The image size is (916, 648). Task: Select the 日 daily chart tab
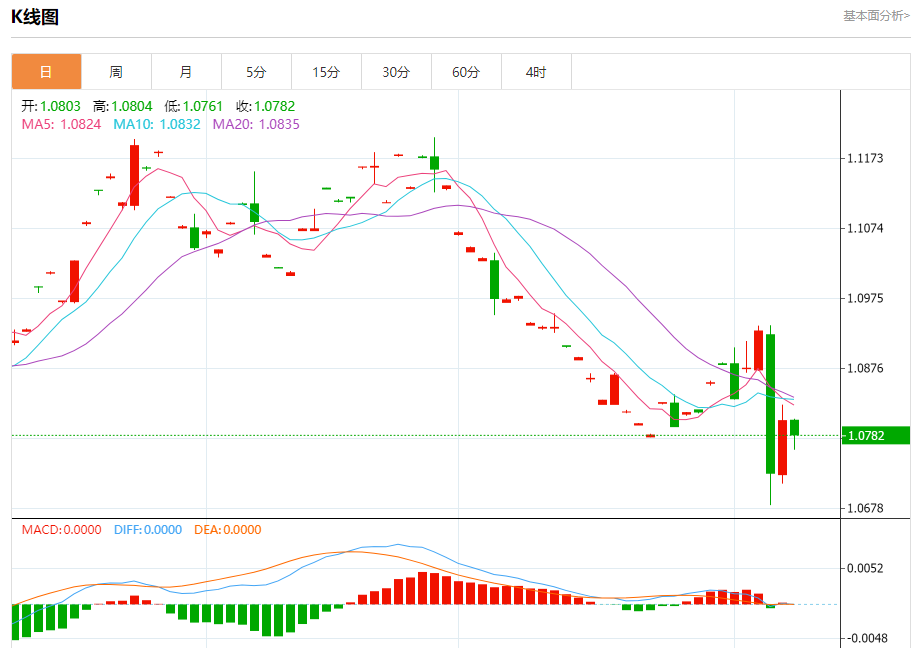point(46,72)
